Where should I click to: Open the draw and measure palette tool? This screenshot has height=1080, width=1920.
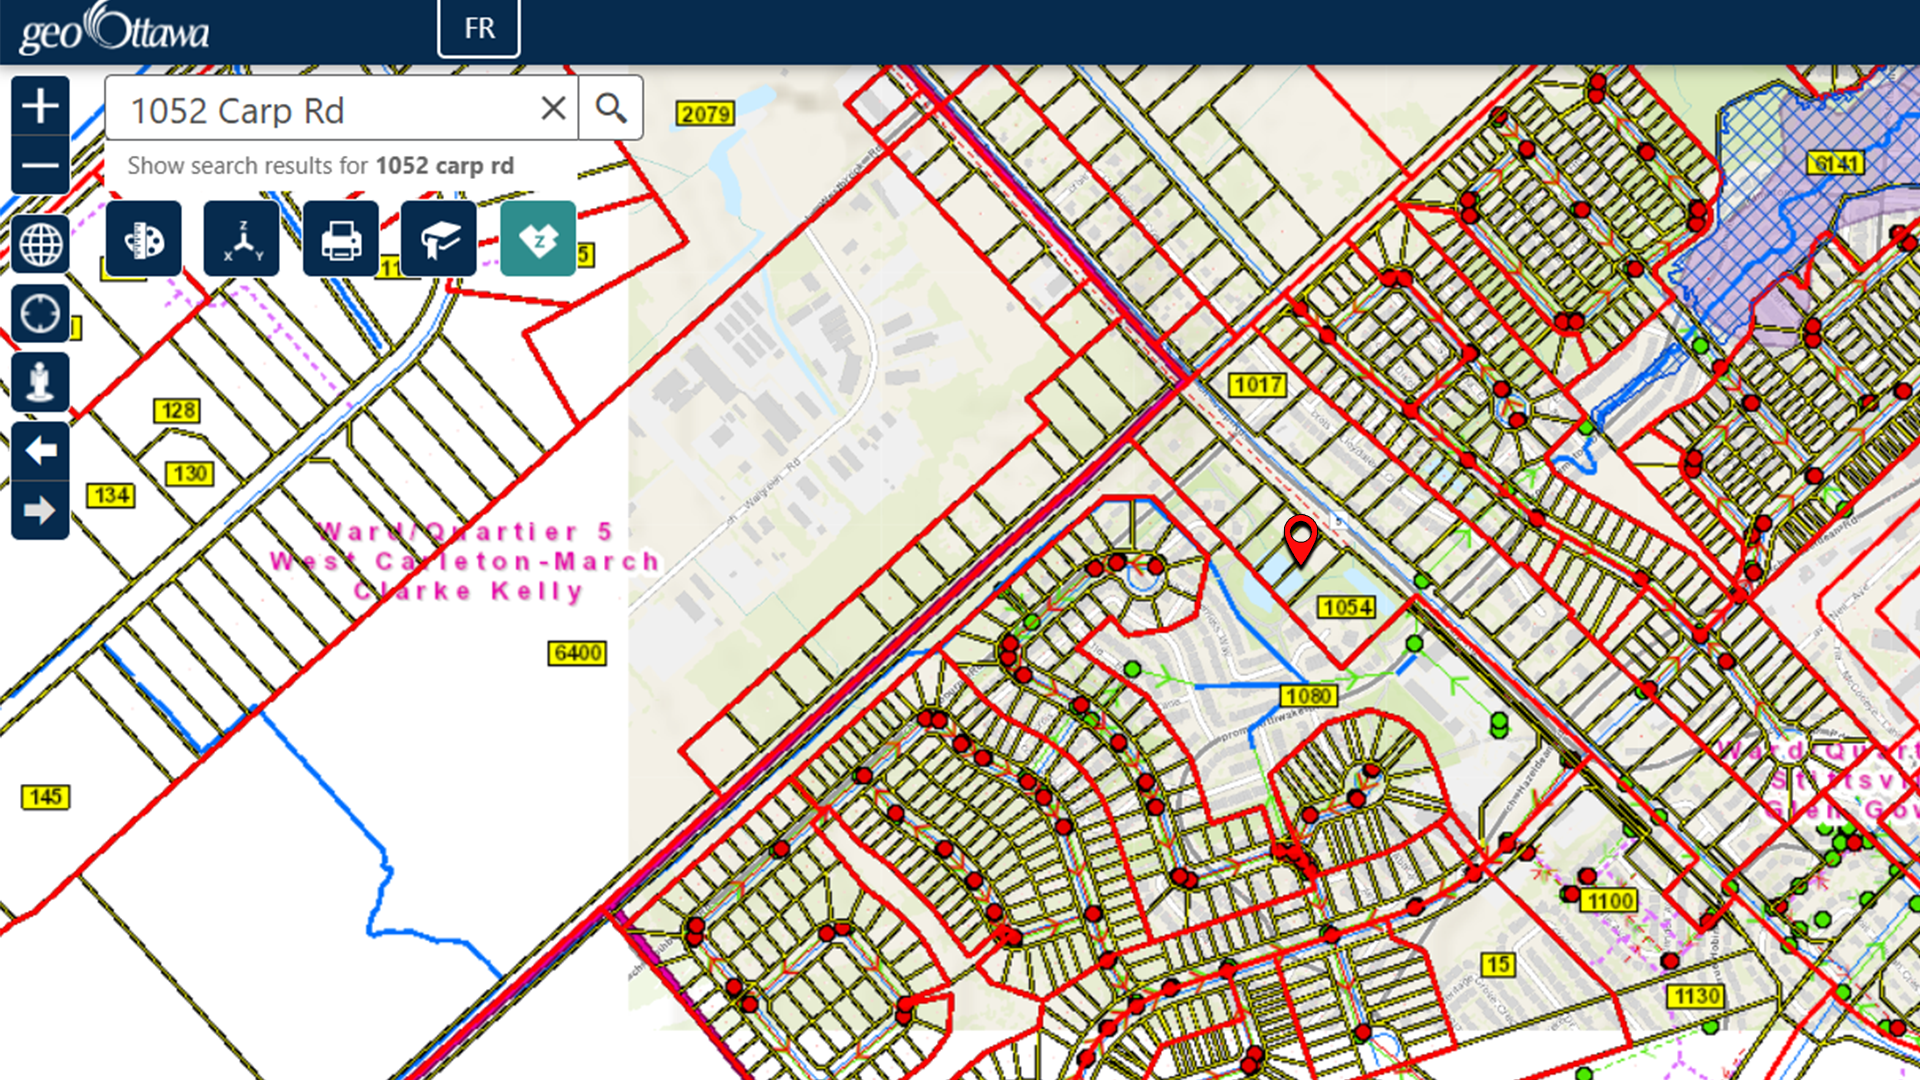143,239
